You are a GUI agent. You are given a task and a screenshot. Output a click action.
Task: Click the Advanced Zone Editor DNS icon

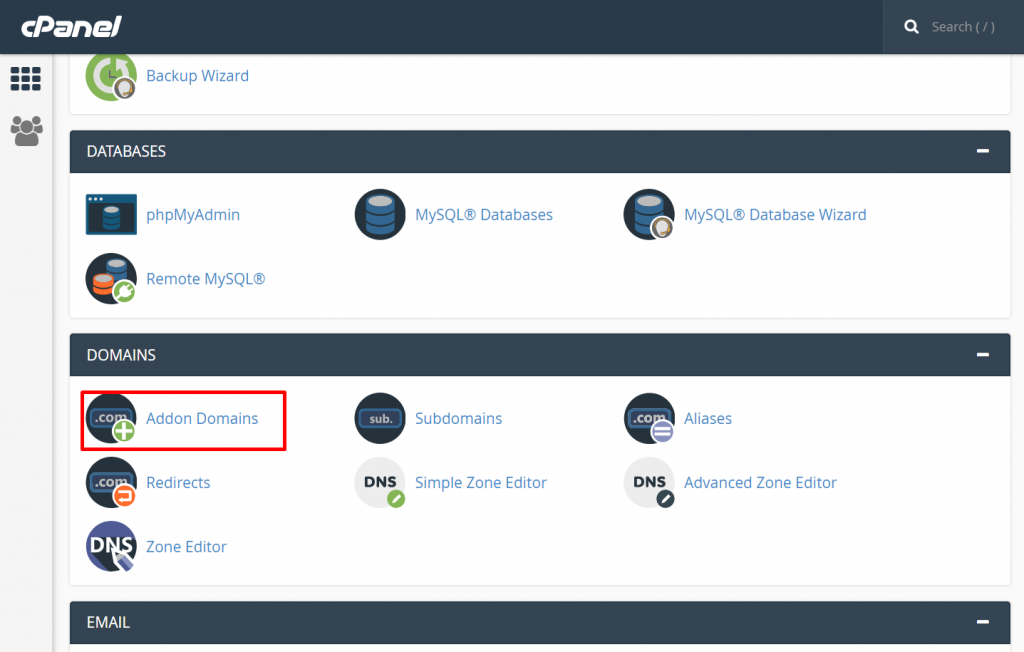649,482
